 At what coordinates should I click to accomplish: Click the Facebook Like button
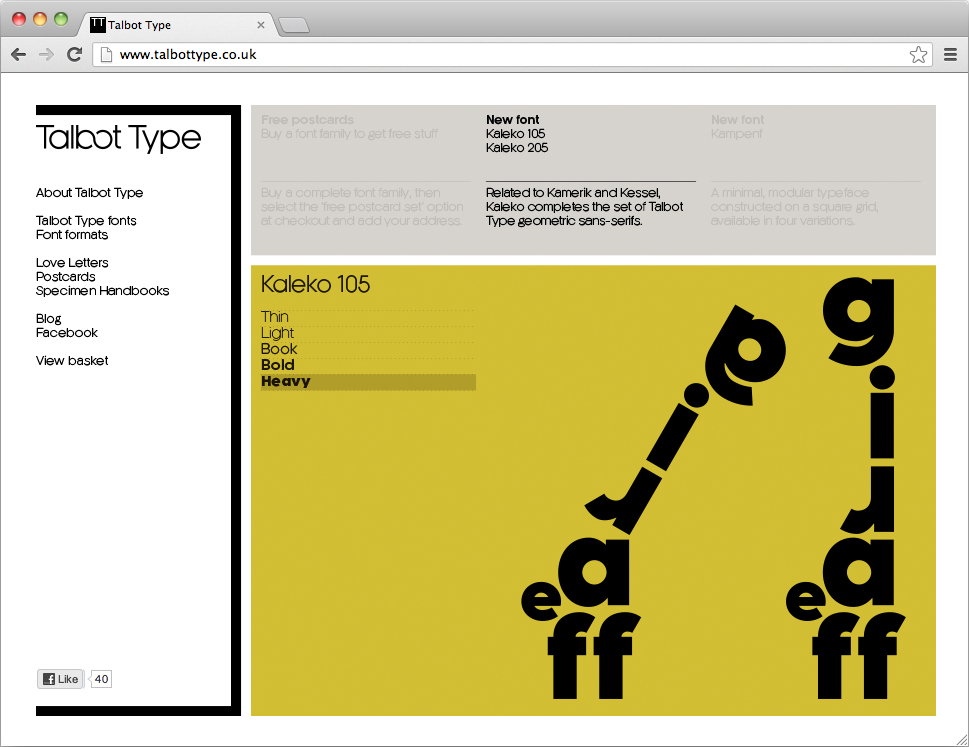click(60, 679)
